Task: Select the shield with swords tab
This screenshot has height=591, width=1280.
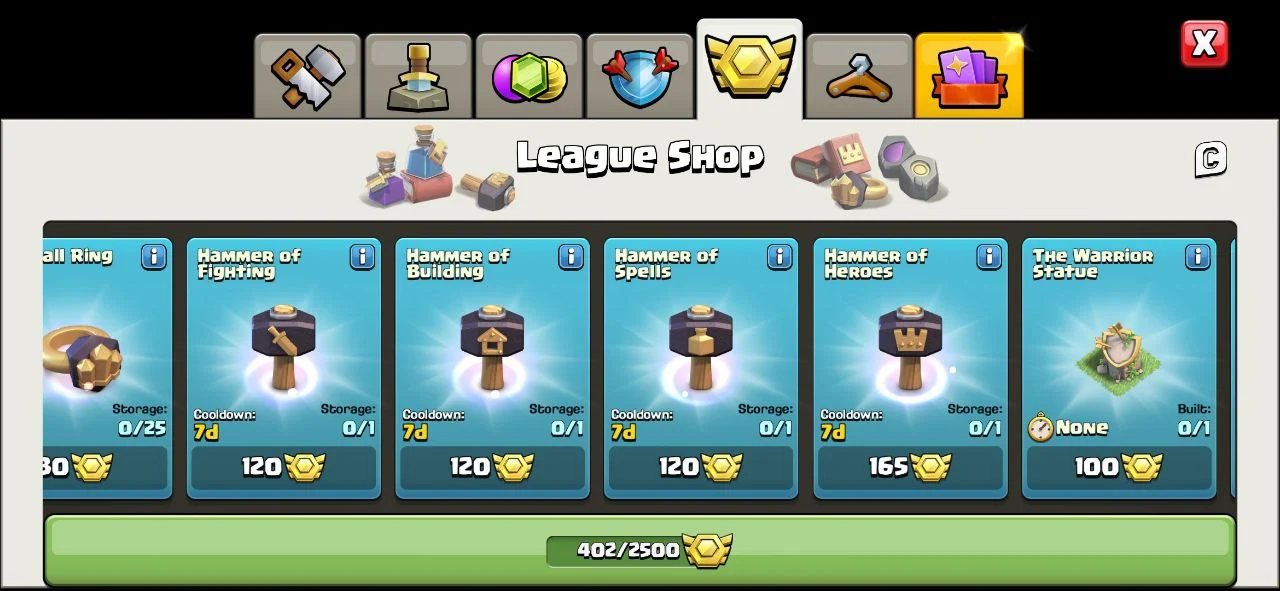Action: coord(640,76)
